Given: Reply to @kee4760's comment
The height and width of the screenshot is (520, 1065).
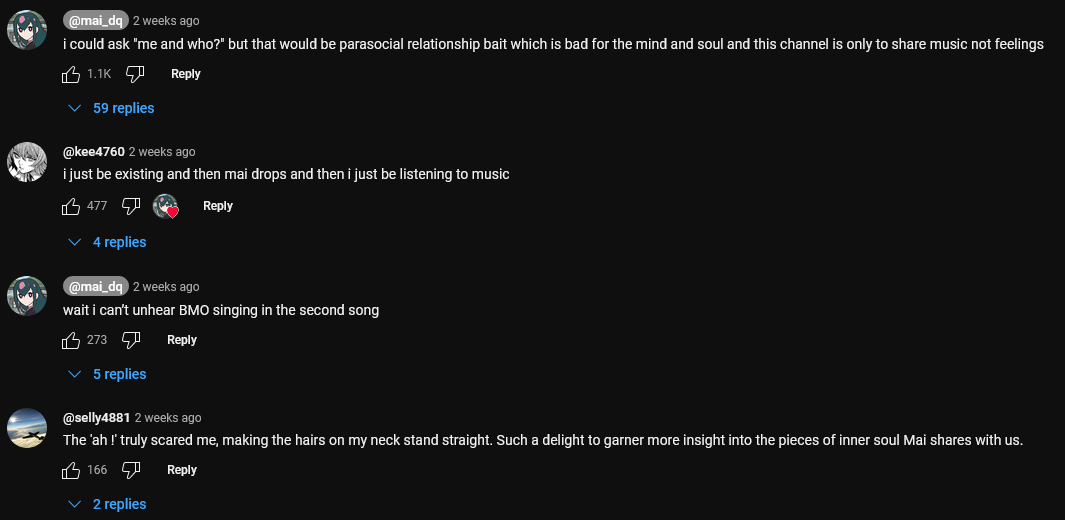Looking at the screenshot, I should click(217, 206).
